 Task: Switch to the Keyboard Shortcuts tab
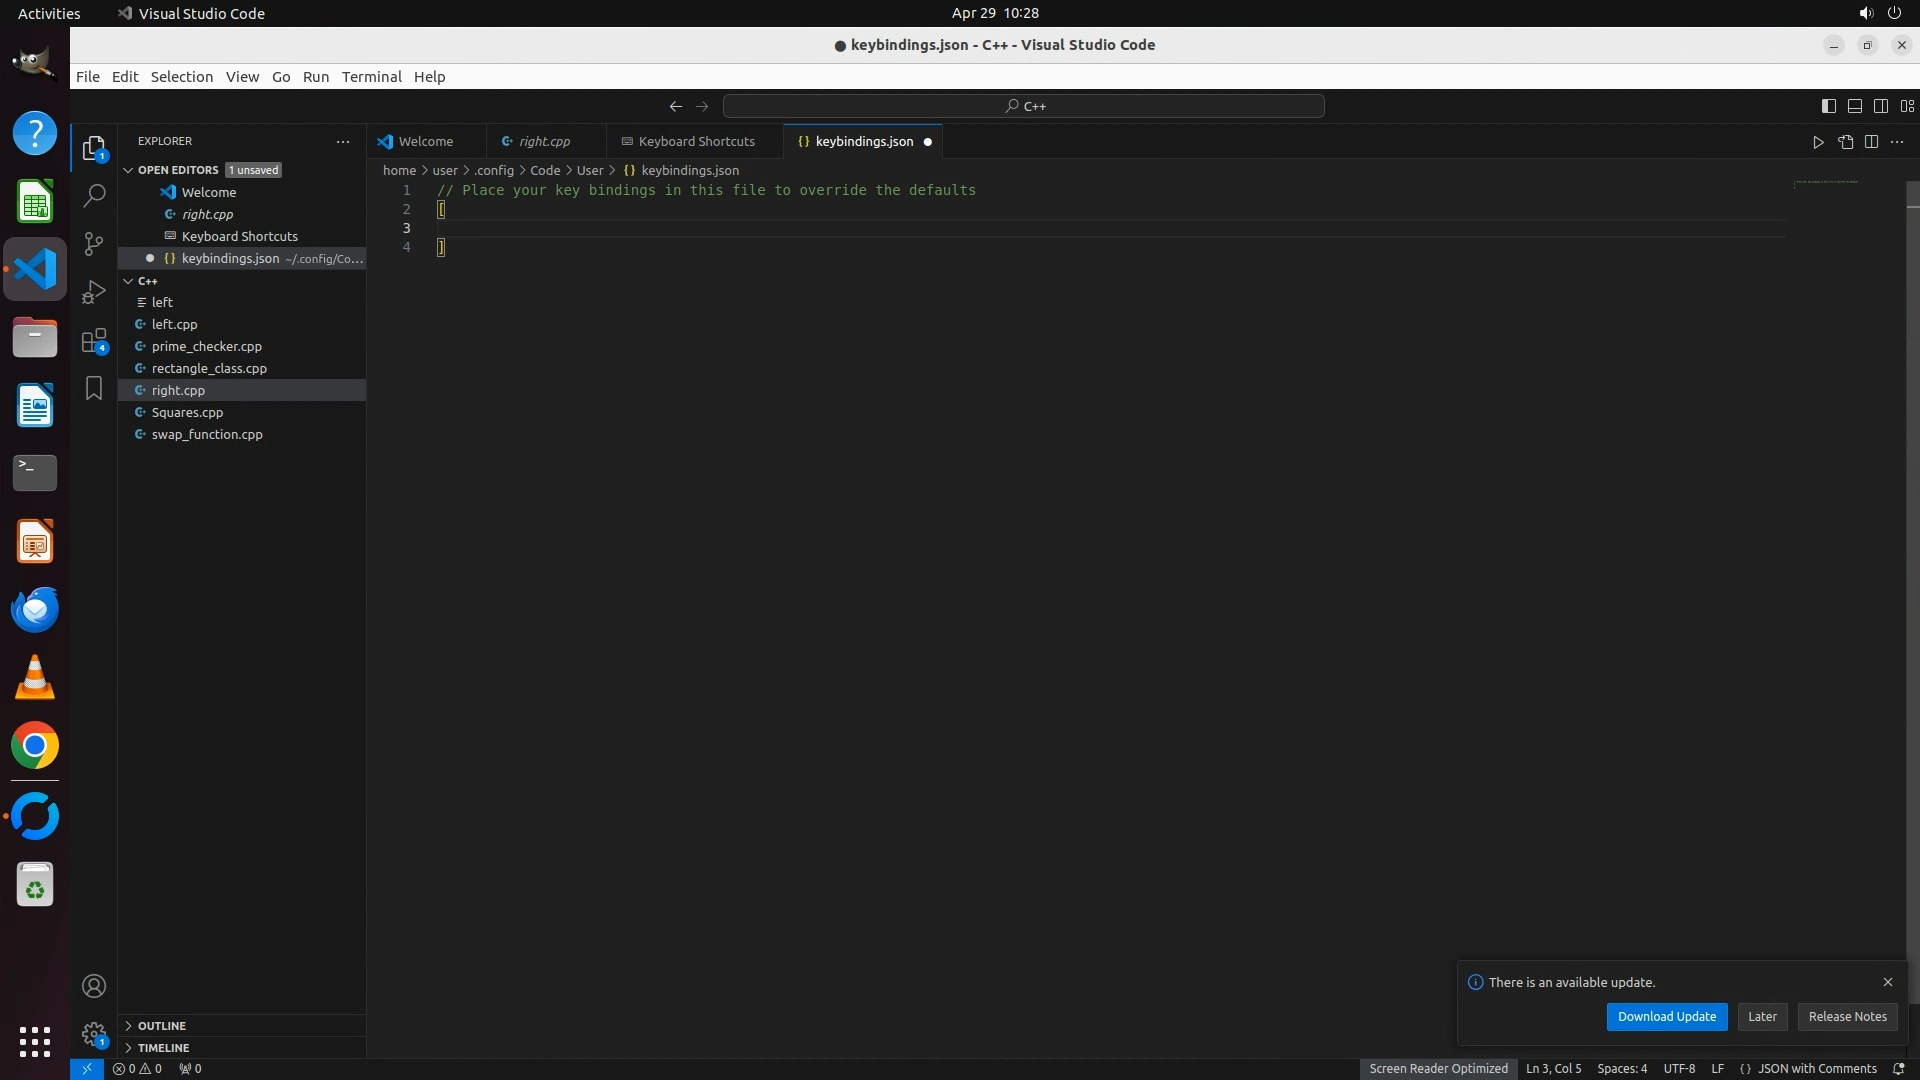pos(696,142)
